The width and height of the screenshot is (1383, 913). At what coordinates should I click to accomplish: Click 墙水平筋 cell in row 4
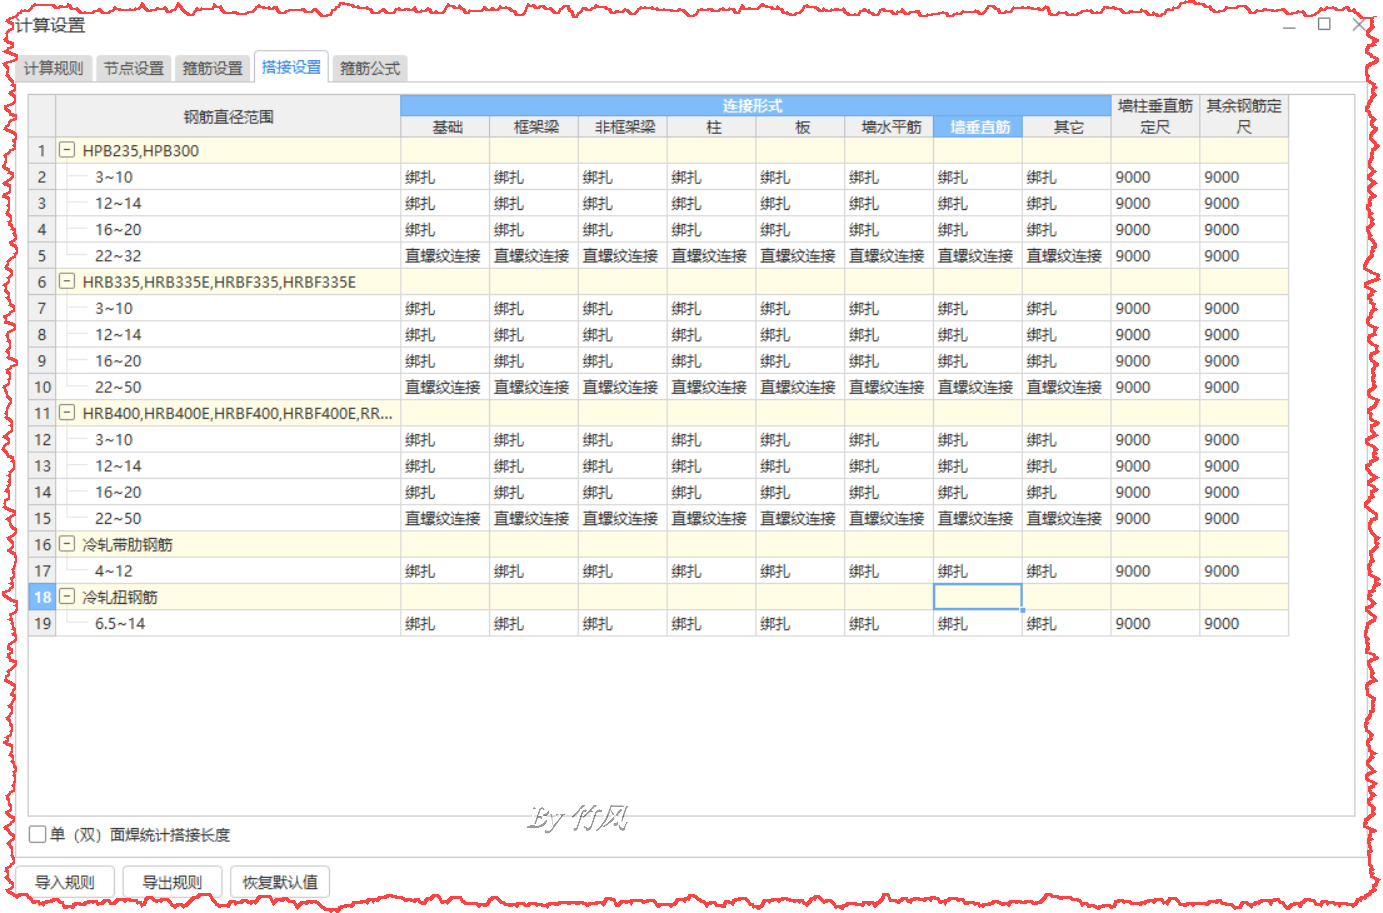[889, 229]
